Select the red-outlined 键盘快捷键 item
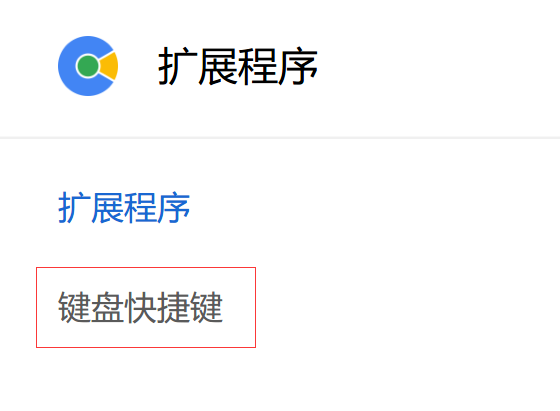 coord(146,307)
